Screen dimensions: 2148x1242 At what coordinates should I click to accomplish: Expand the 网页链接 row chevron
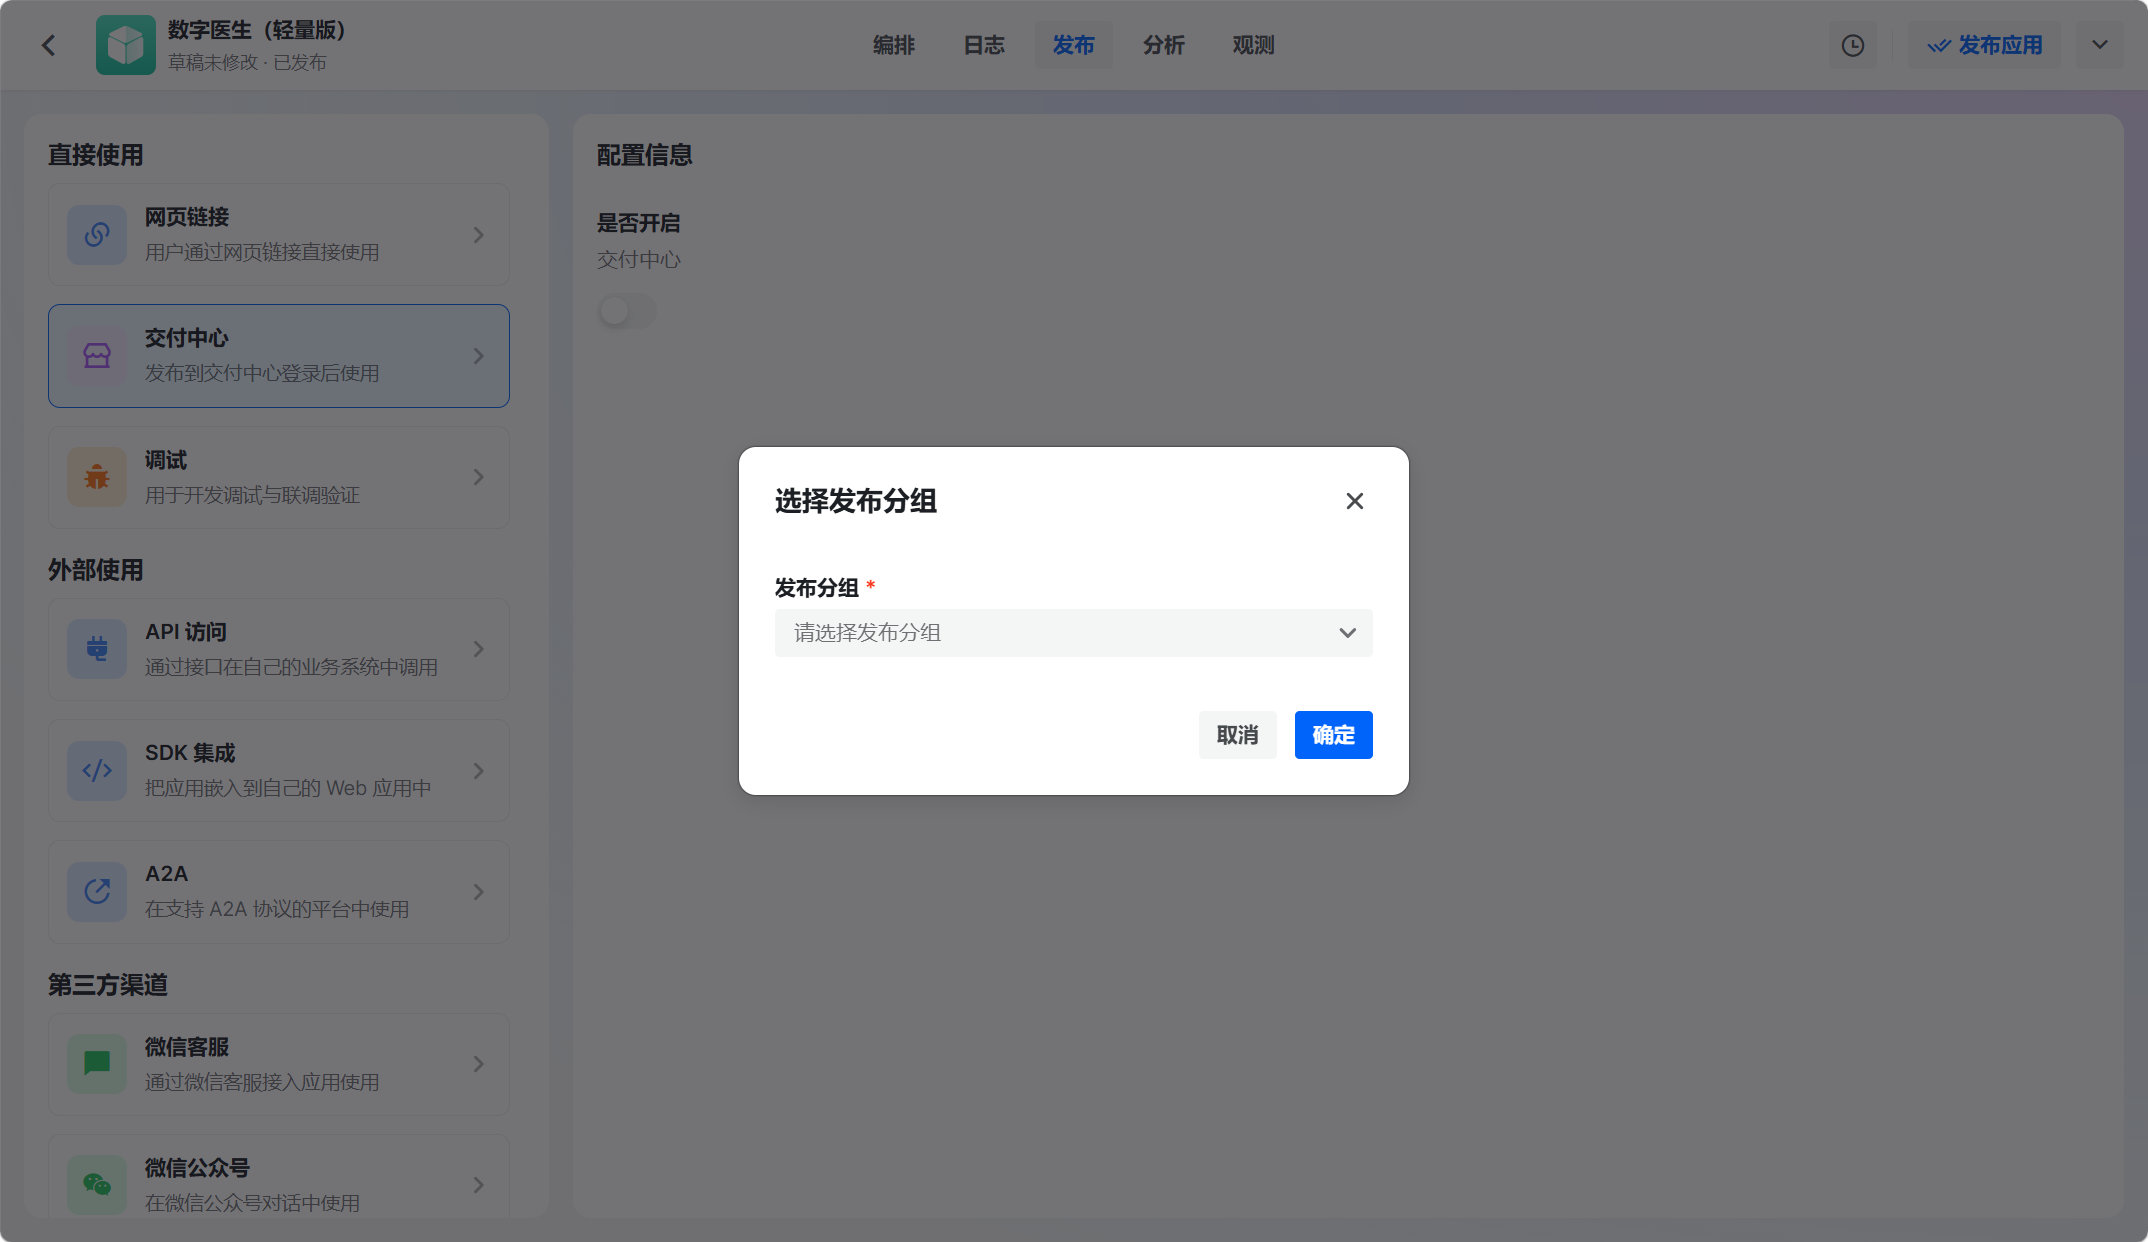[479, 235]
